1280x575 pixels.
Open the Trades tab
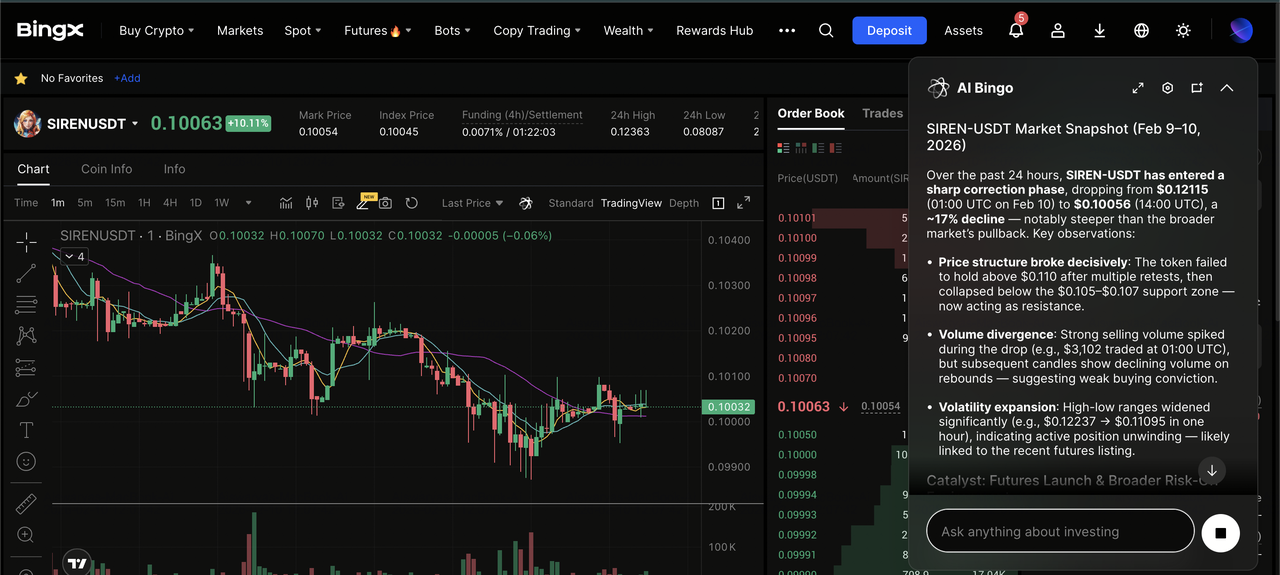pyautogui.click(x=882, y=114)
